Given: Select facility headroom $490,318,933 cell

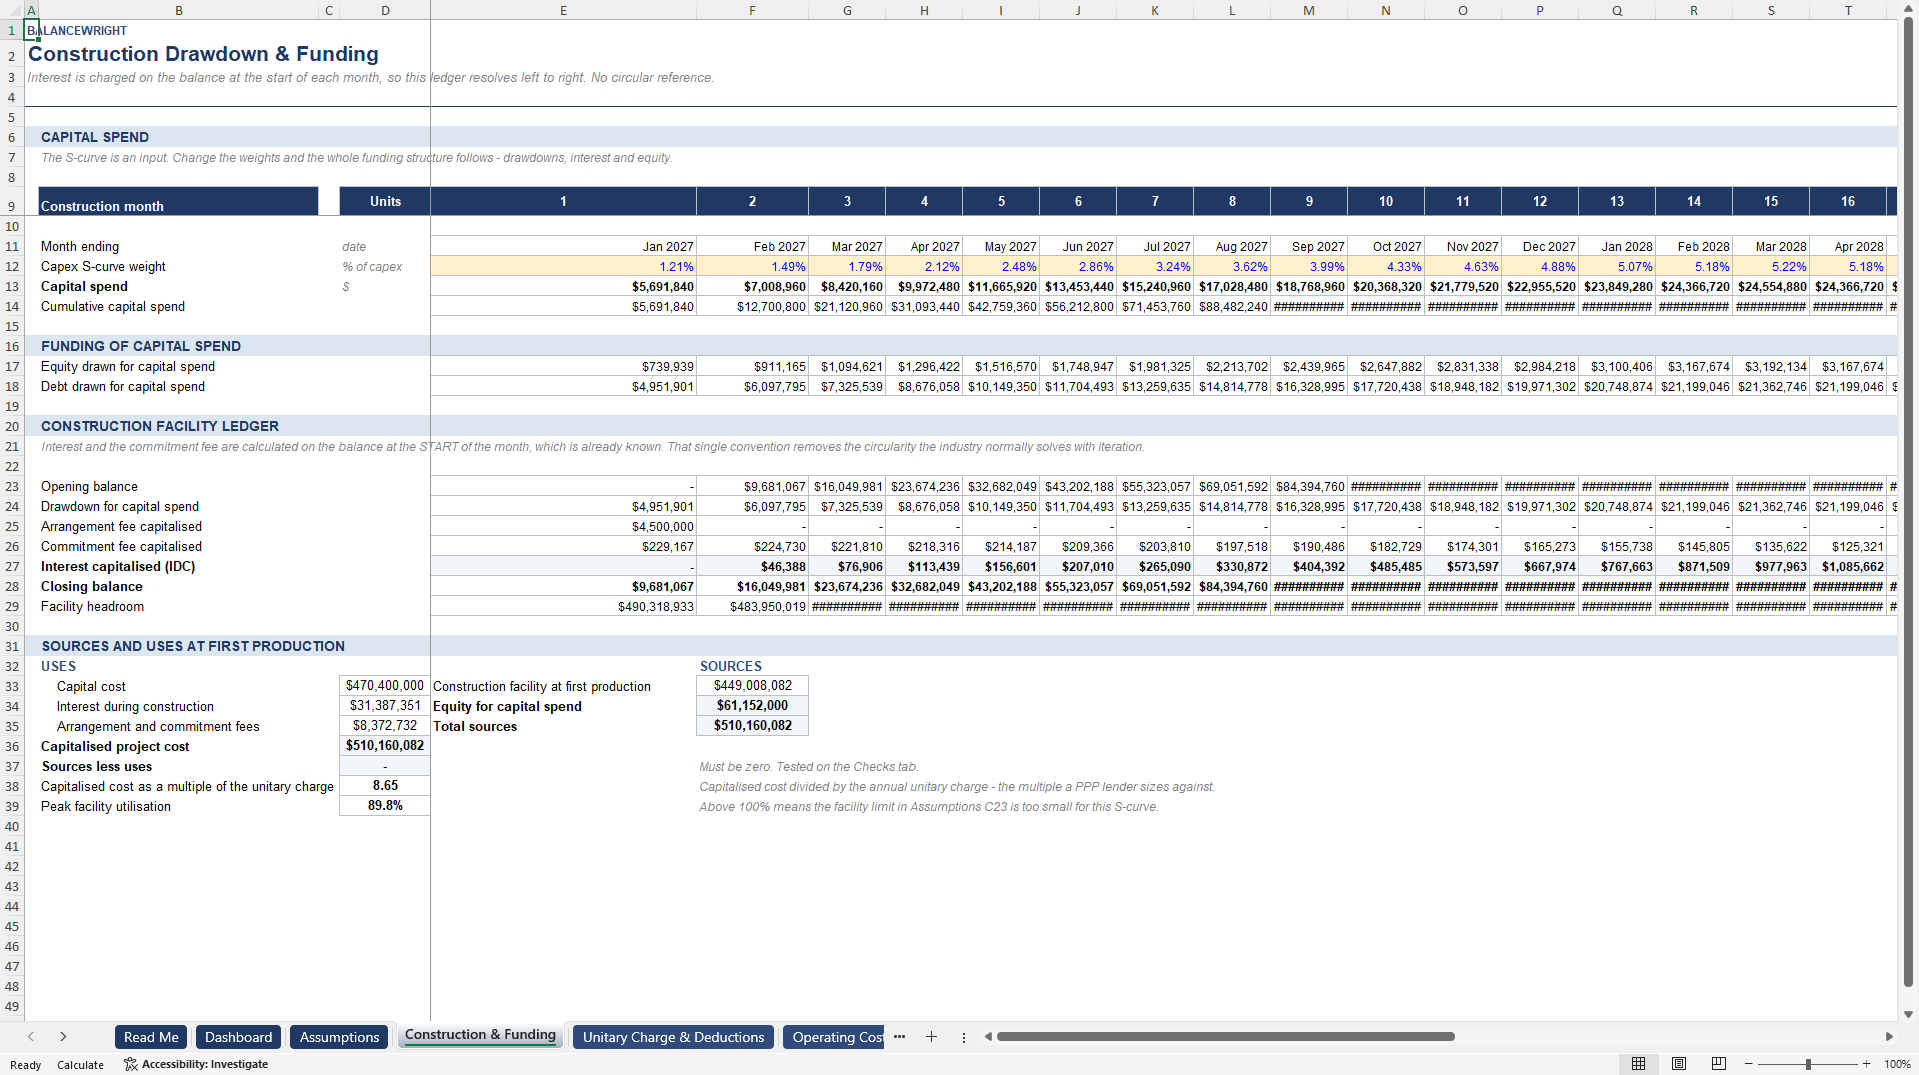Looking at the screenshot, I should point(563,606).
